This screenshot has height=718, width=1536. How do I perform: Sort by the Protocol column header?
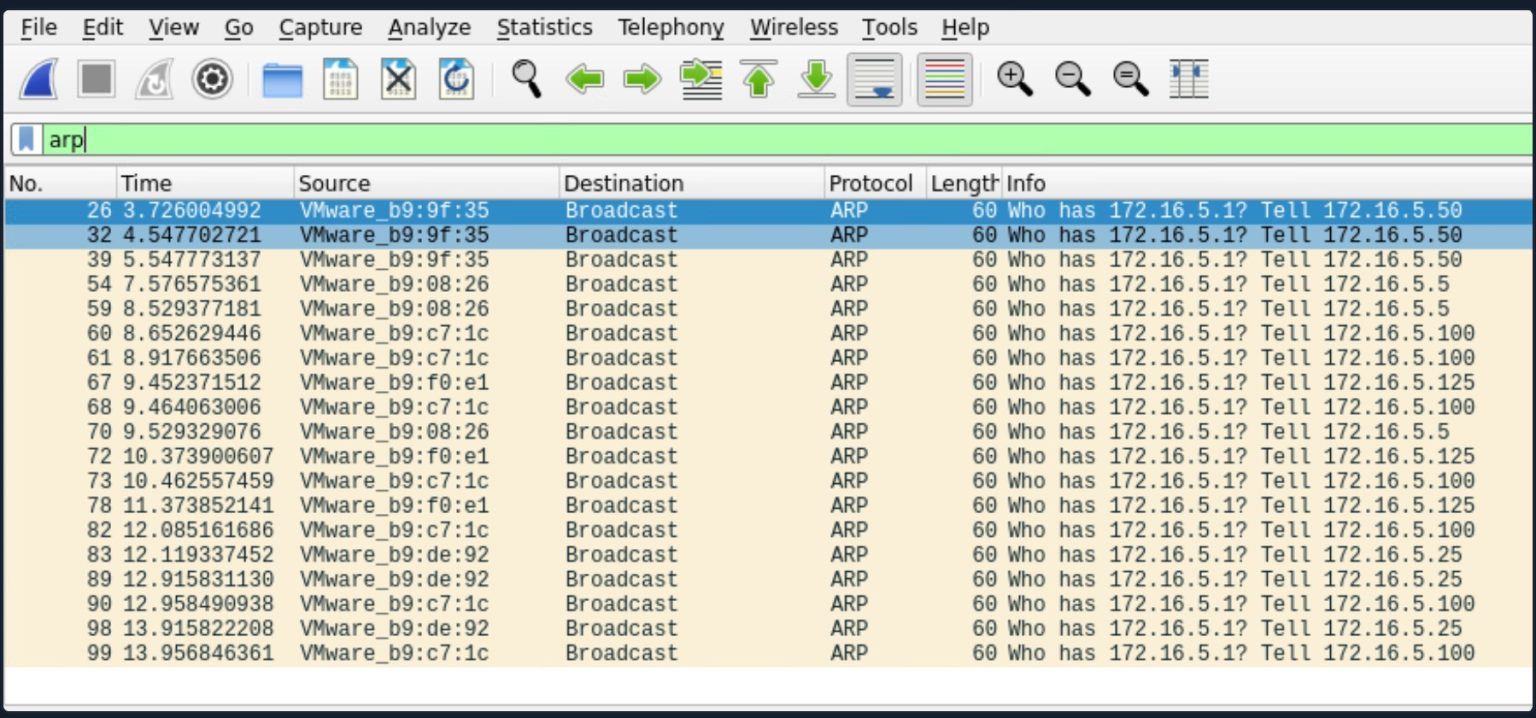(875, 183)
